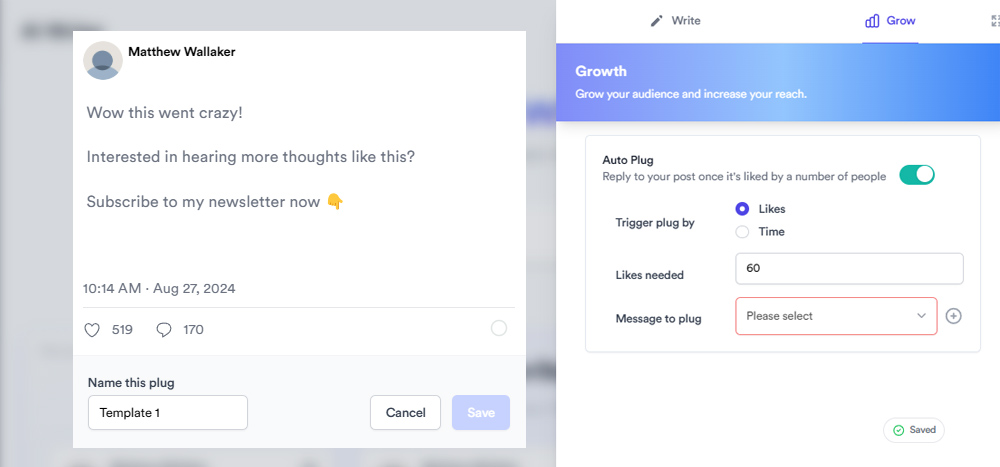Click Matthew Wallaker's profile avatar
This screenshot has width=1000, height=467.
[x=103, y=61]
